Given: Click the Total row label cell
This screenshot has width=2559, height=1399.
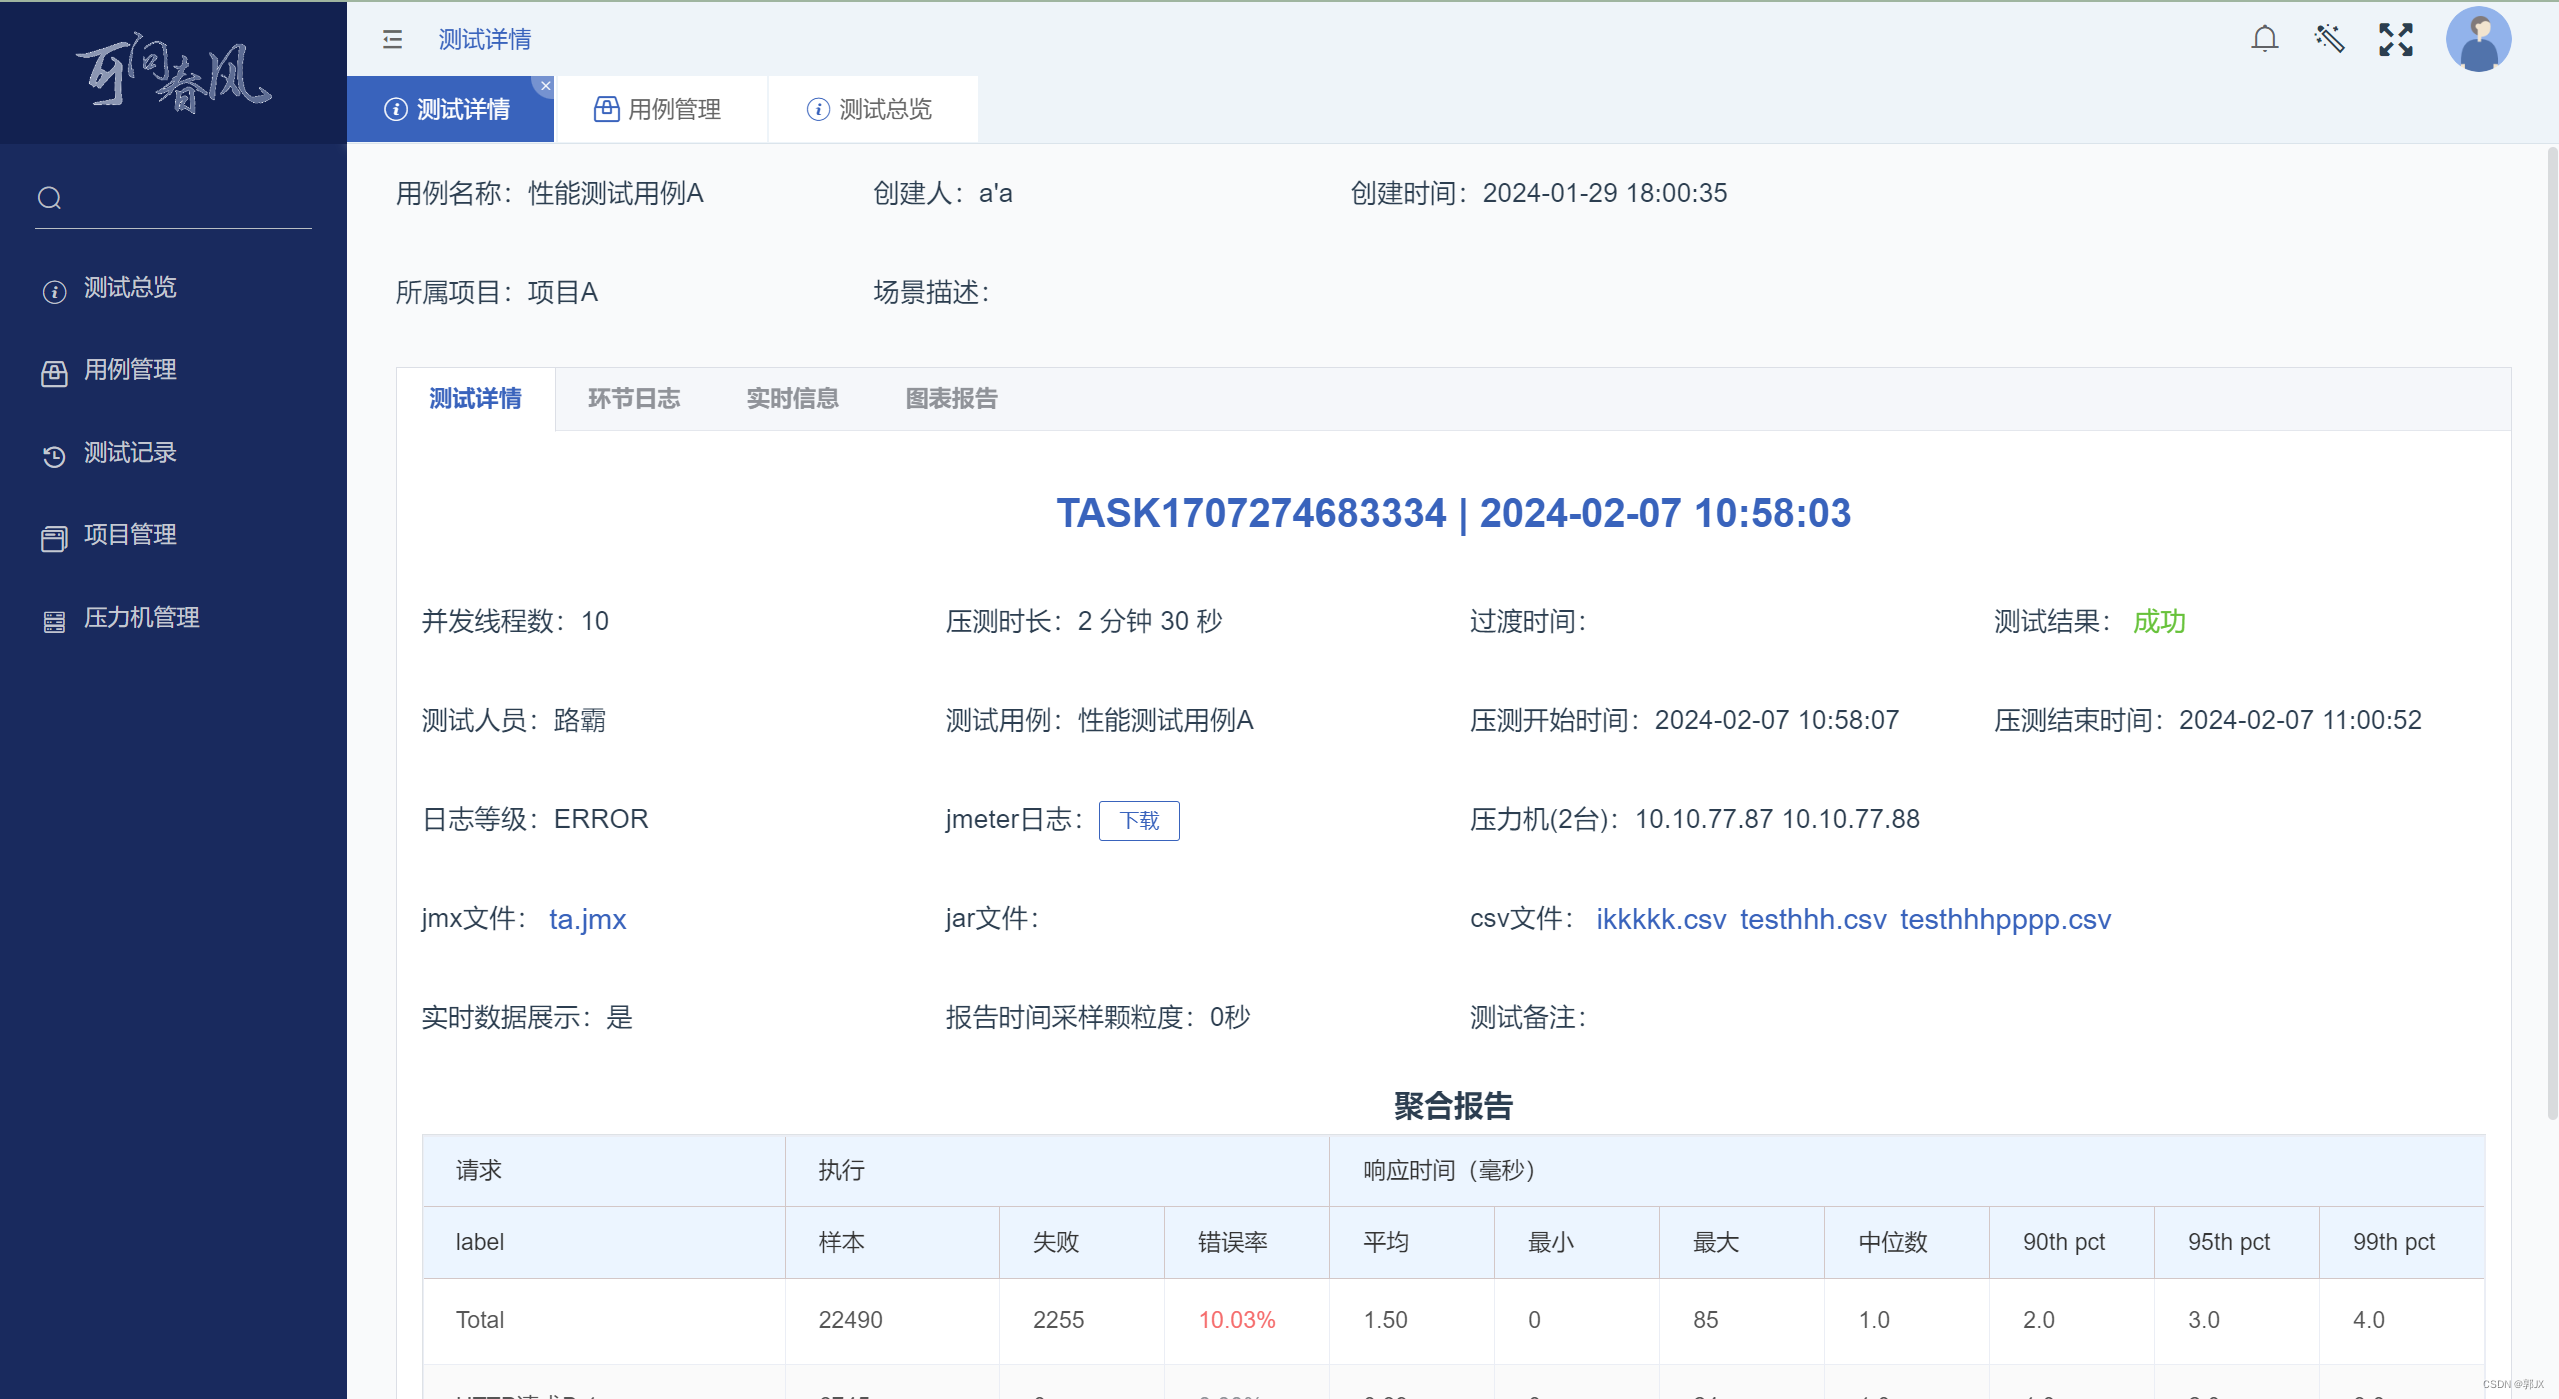Looking at the screenshot, I should (604, 1320).
